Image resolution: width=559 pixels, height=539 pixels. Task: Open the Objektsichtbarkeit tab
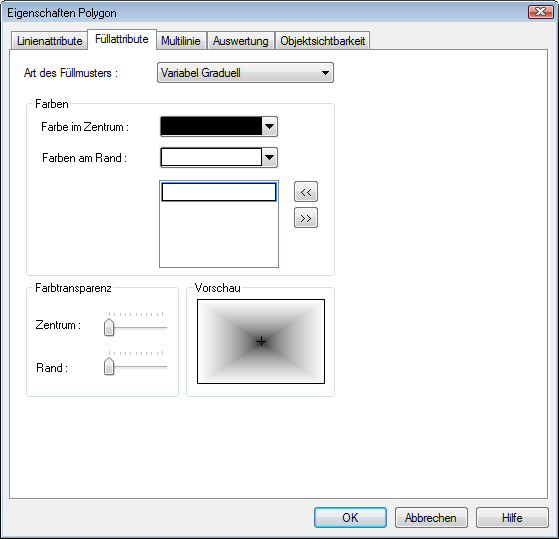(x=322, y=41)
